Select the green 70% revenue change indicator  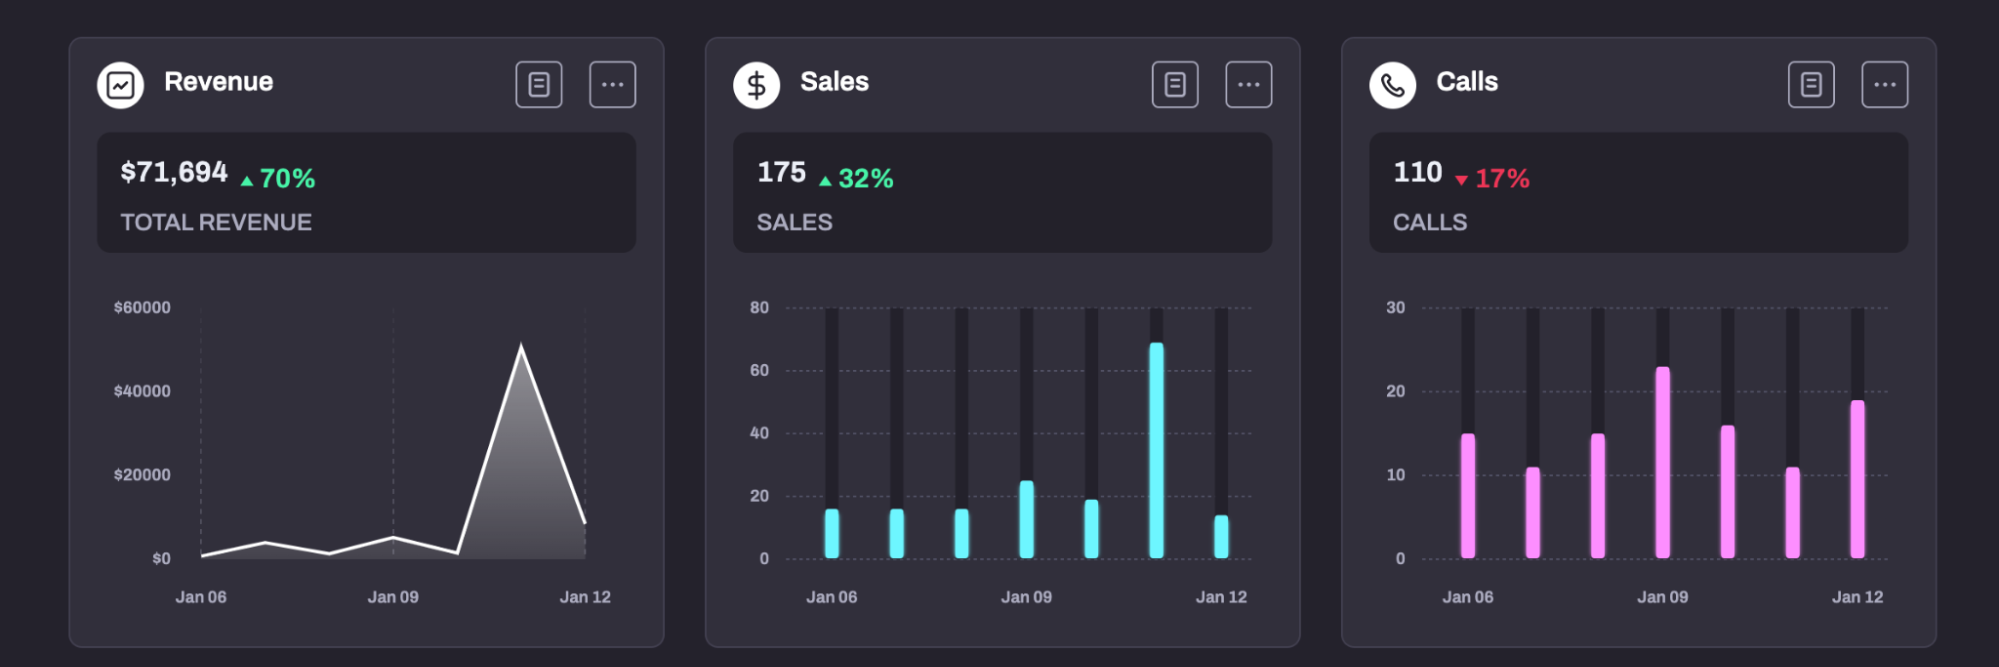(278, 179)
